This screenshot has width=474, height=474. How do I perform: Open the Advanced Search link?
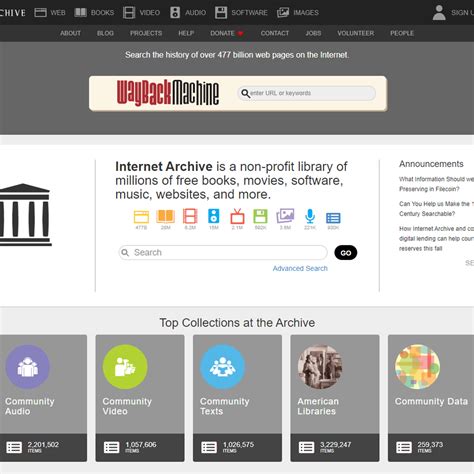[x=300, y=268]
